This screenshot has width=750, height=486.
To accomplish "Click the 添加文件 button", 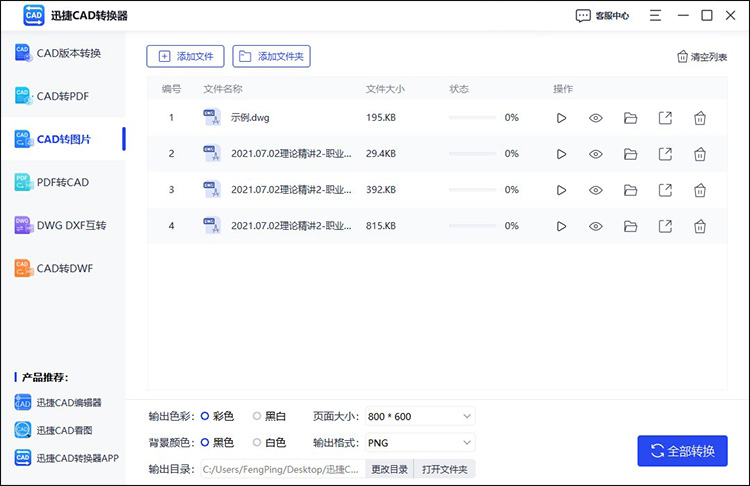I will (185, 56).
